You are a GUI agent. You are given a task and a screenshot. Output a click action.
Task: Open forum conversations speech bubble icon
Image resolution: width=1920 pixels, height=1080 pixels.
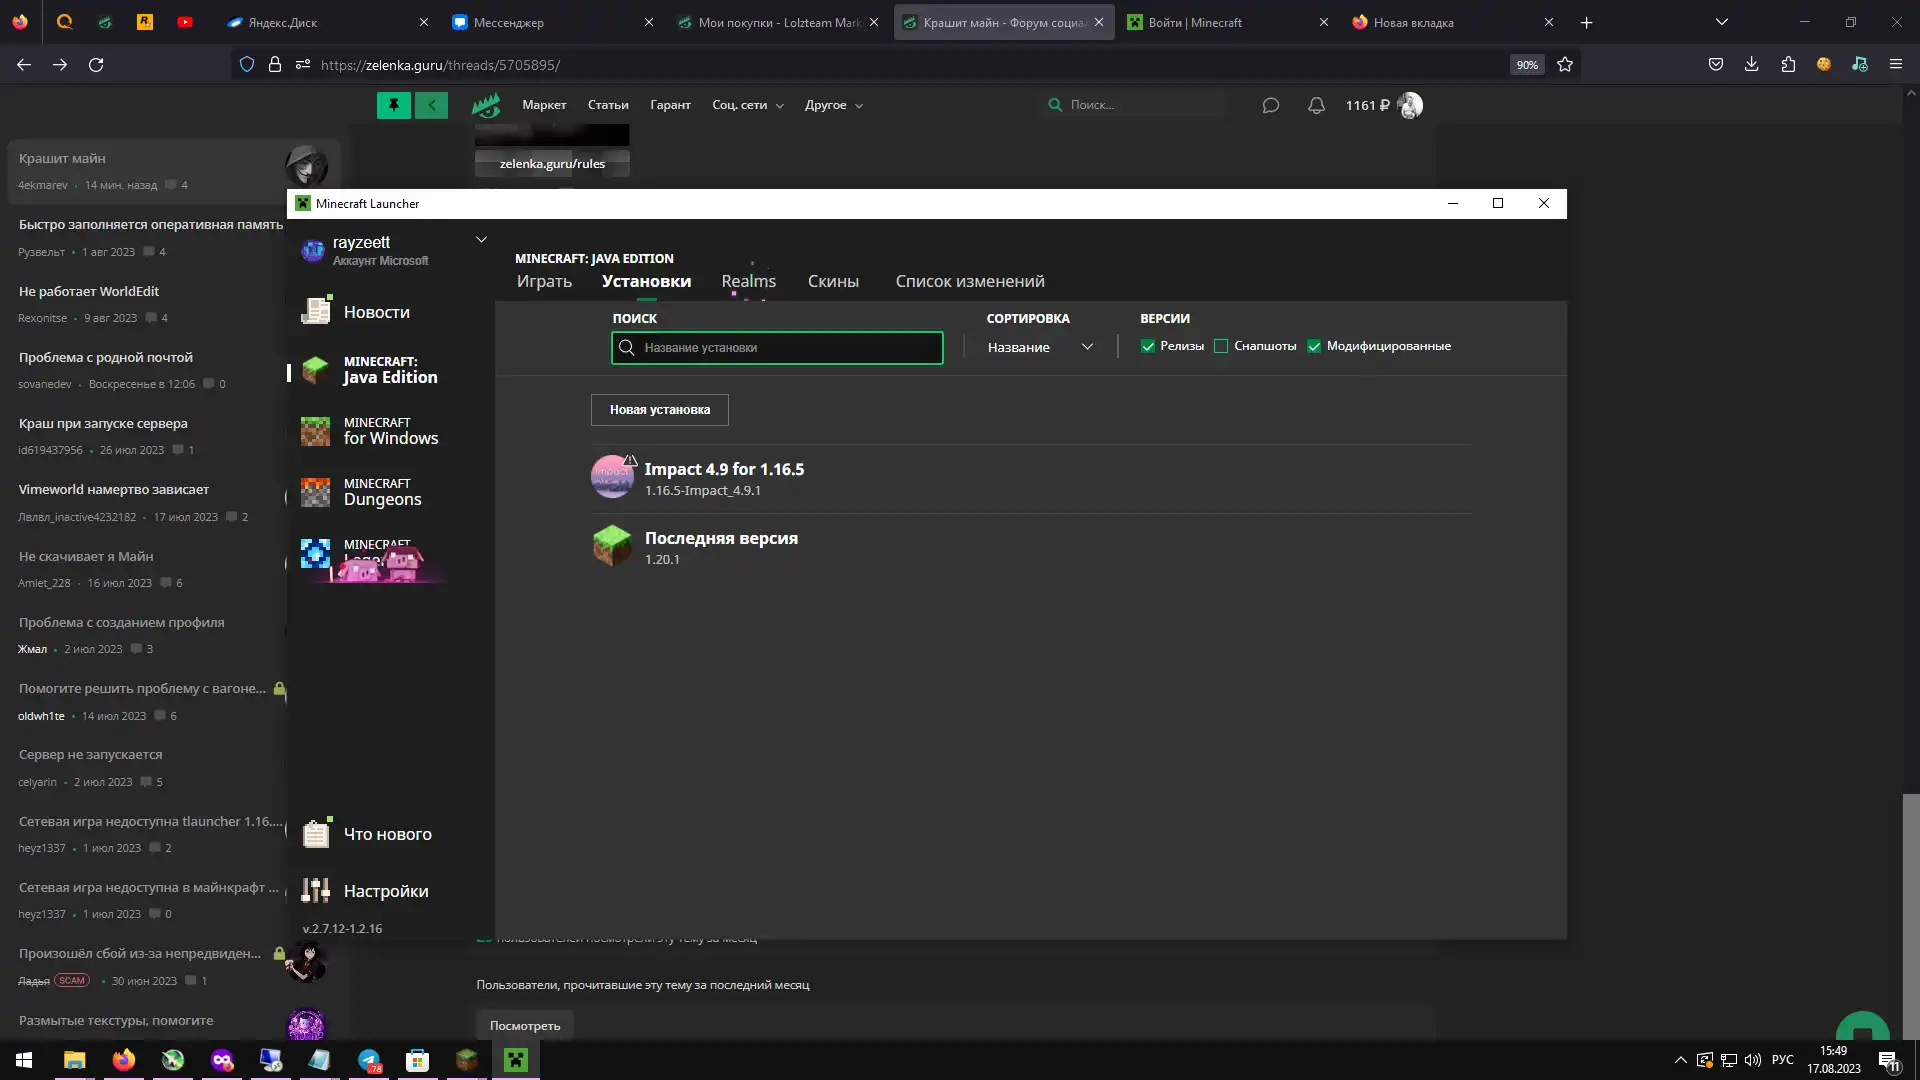[1270, 105]
